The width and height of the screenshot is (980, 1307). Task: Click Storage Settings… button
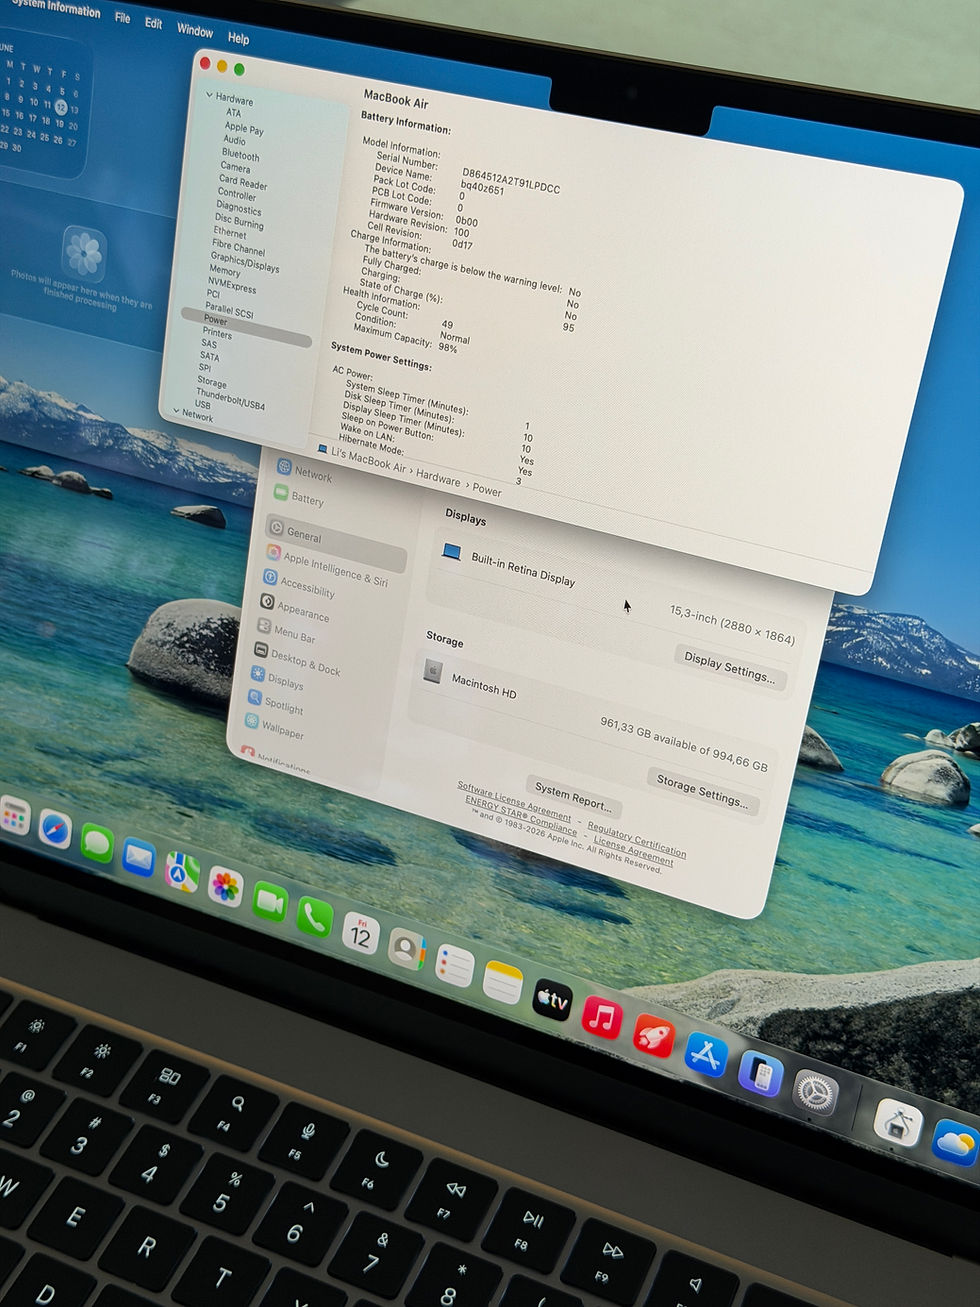tap(703, 791)
